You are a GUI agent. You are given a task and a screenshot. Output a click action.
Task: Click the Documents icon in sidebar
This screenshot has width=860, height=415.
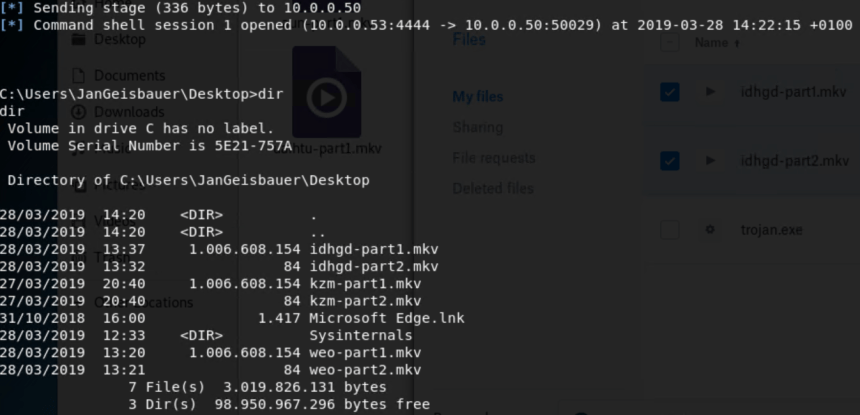click(78, 76)
